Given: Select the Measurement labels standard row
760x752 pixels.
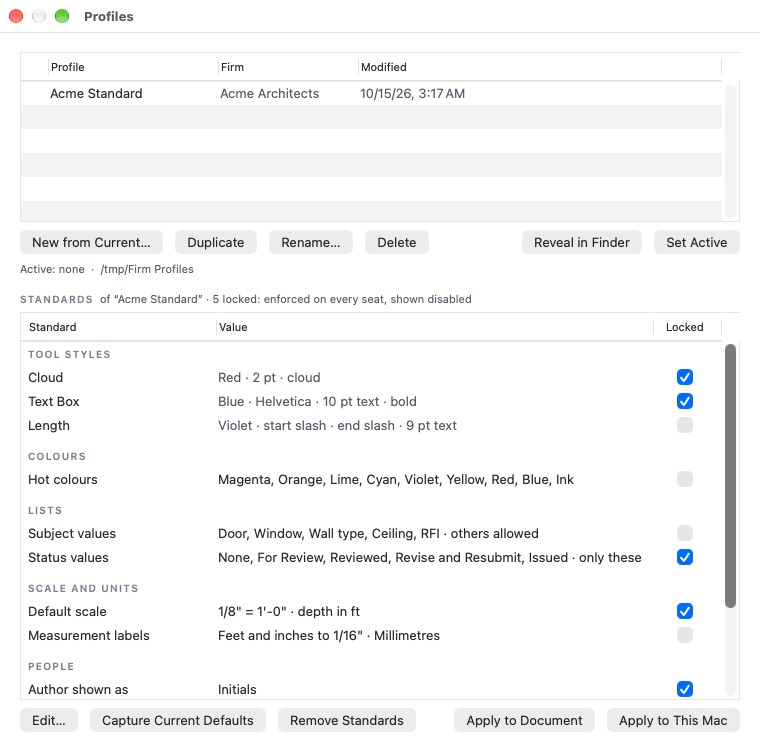Looking at the screenshot, I should [371, 636].
